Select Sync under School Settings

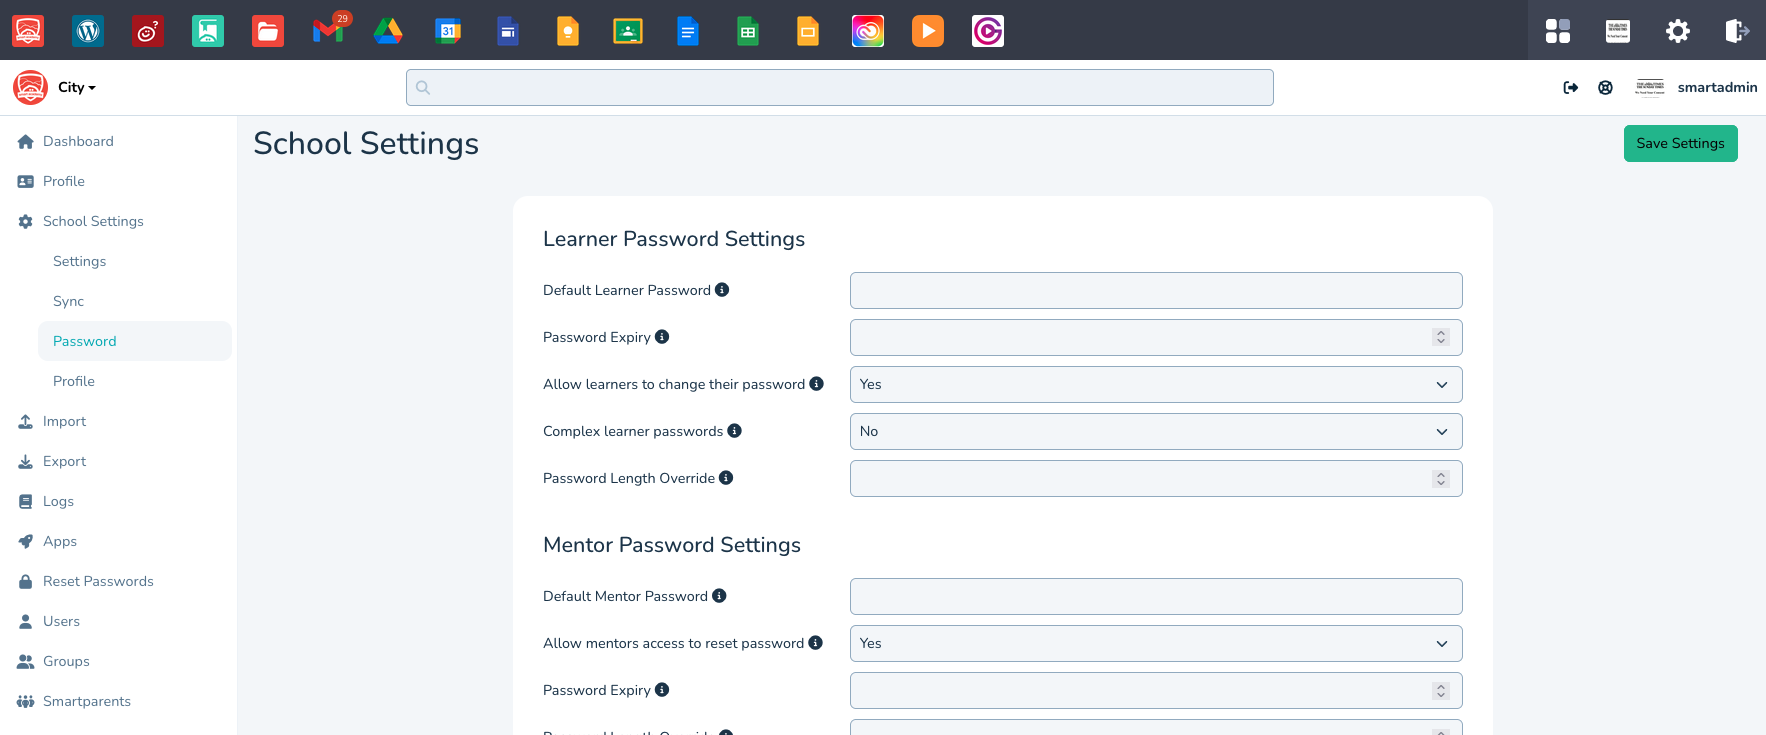(68, 301)
